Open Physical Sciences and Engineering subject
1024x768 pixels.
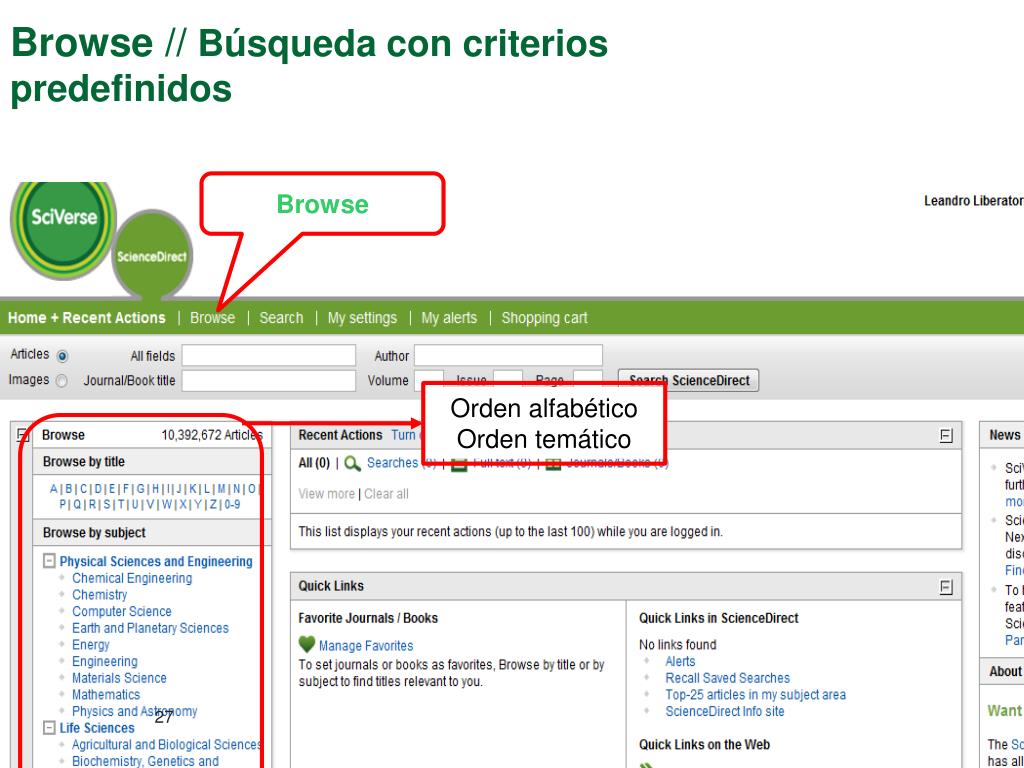click(156, 562)
